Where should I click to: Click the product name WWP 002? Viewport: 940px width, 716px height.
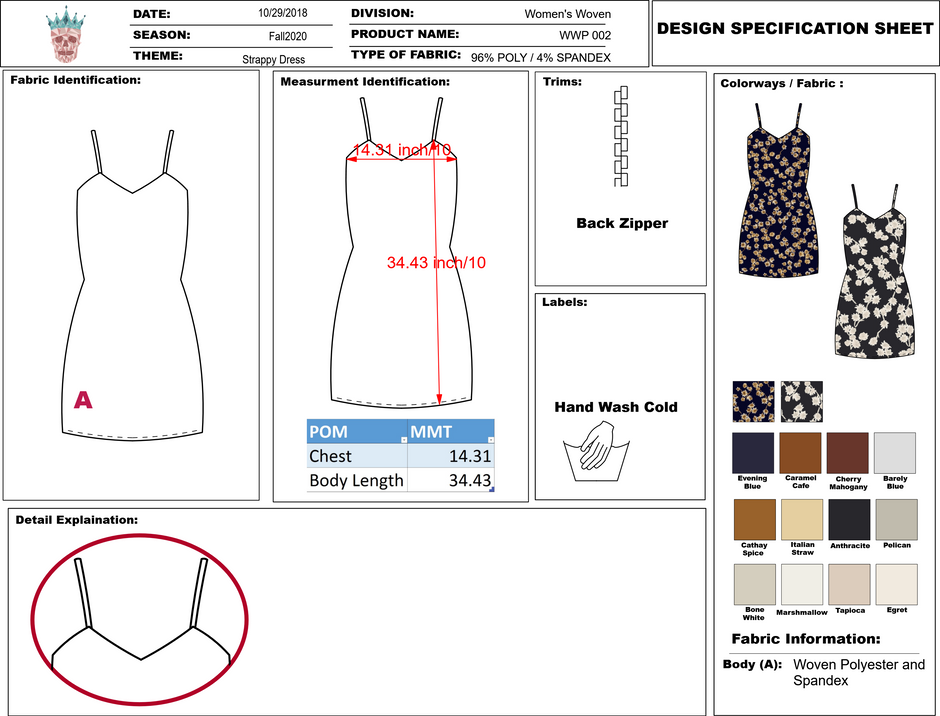tap(585, 35)
